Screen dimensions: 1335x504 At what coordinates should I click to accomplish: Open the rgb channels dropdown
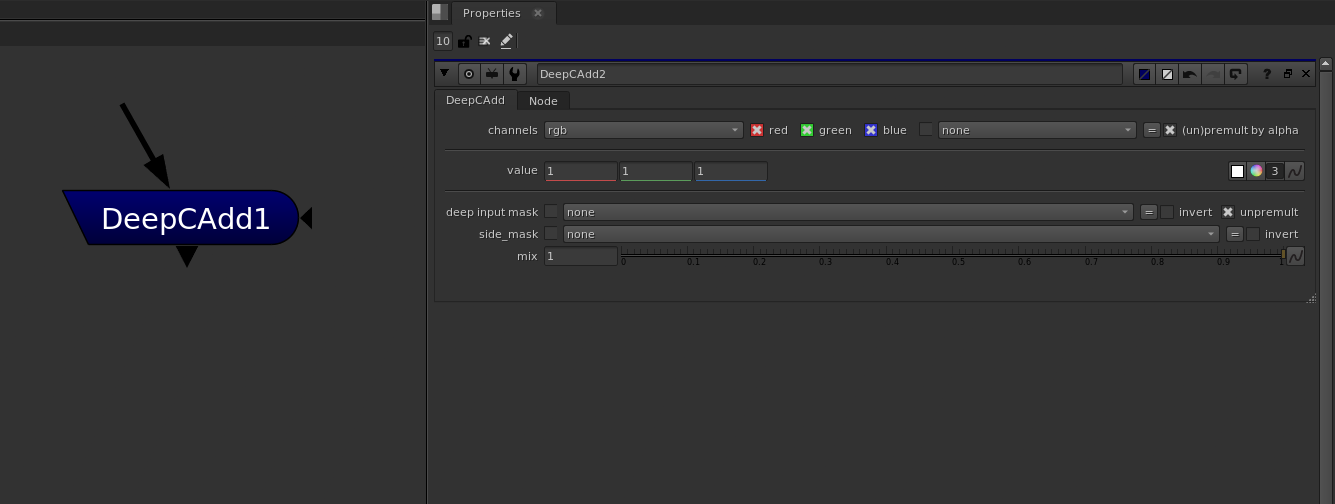[x=643, y=130]
